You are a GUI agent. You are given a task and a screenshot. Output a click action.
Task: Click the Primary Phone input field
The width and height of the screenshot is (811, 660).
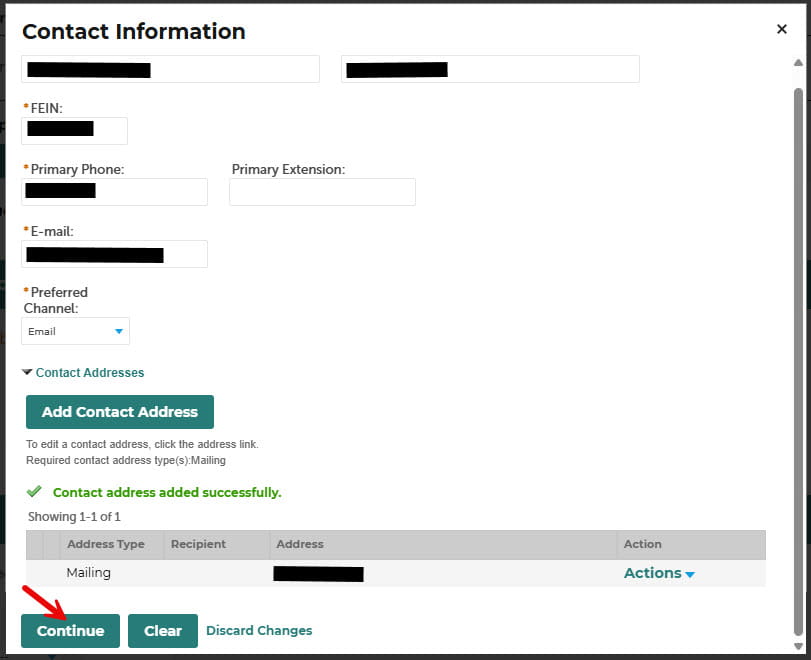click(114, 192)
